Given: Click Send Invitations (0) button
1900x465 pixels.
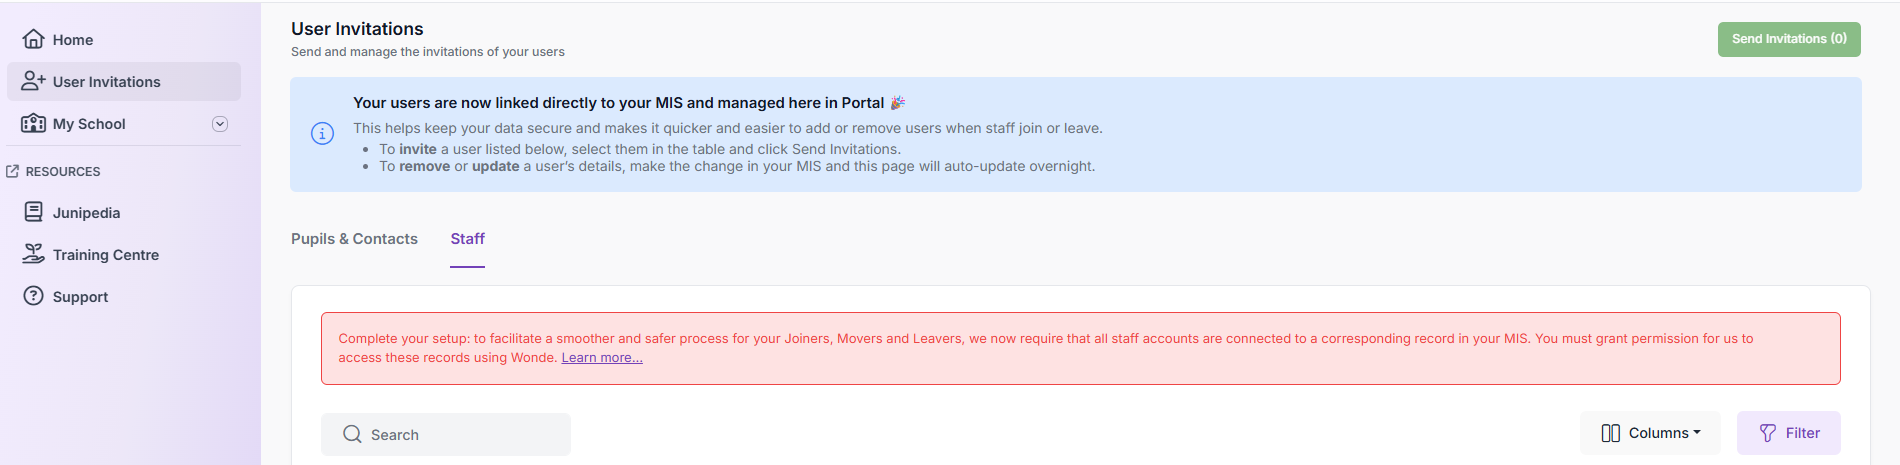Looking at the screenshot, I should (x=1789, y=39).
